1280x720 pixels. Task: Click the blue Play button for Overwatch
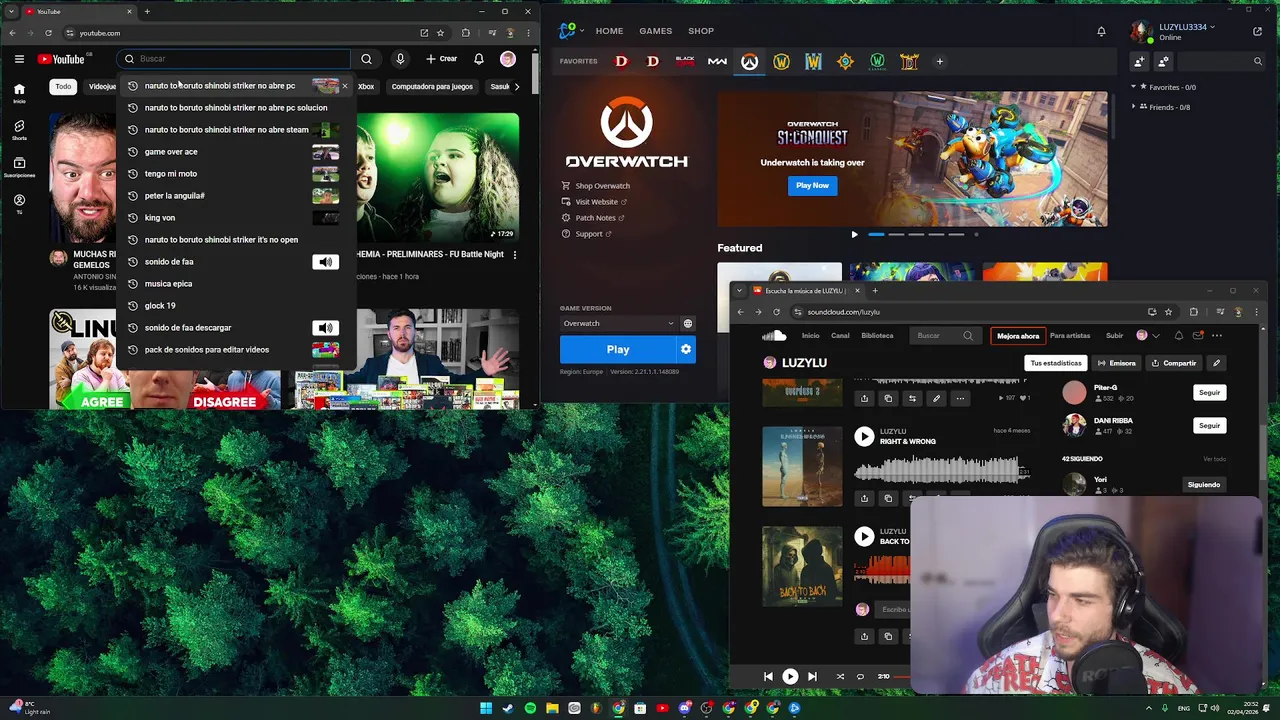point(618,349)
